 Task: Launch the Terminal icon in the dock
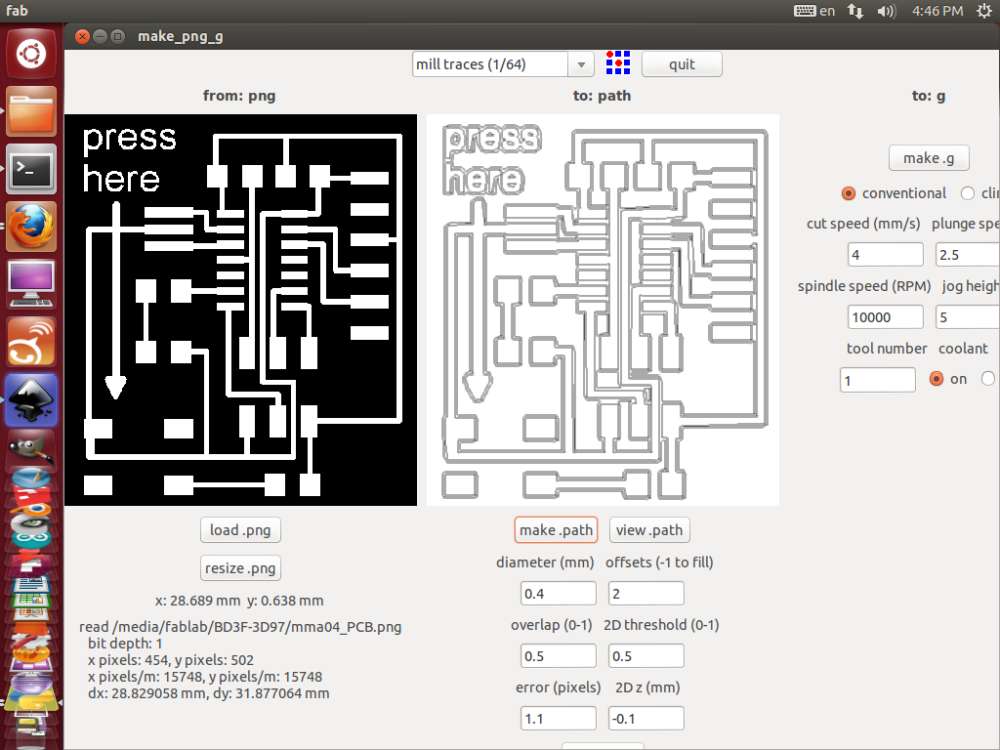31,169
